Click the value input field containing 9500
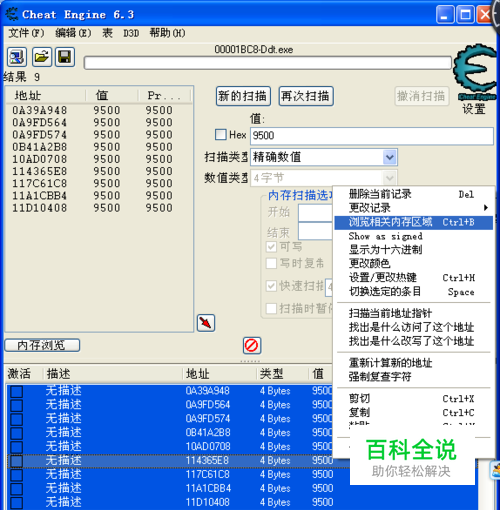 [x=372, y=136]
